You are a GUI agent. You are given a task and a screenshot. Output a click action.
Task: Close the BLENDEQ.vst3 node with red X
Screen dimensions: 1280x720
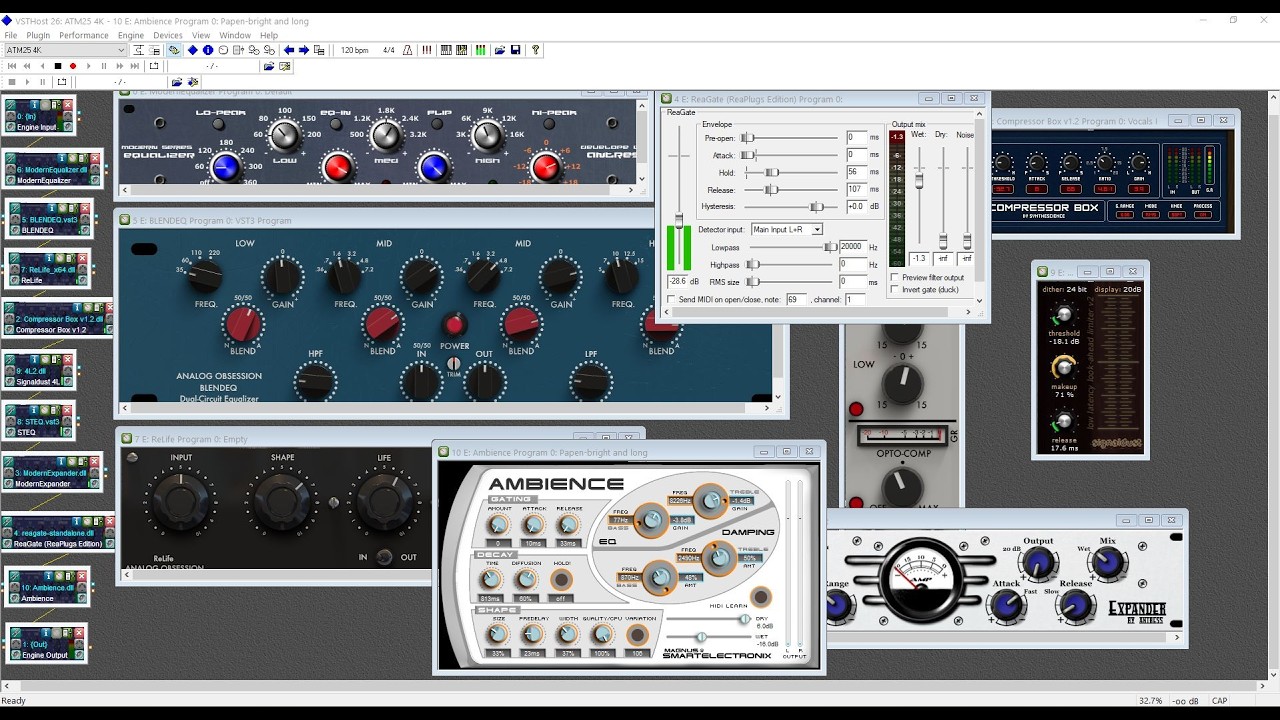click(x=85, y=208)
